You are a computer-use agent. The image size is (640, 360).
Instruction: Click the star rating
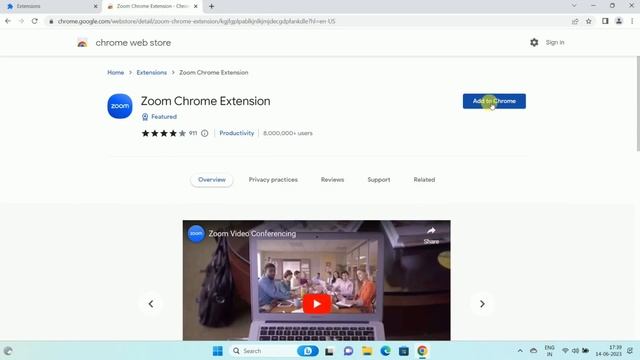164,133
